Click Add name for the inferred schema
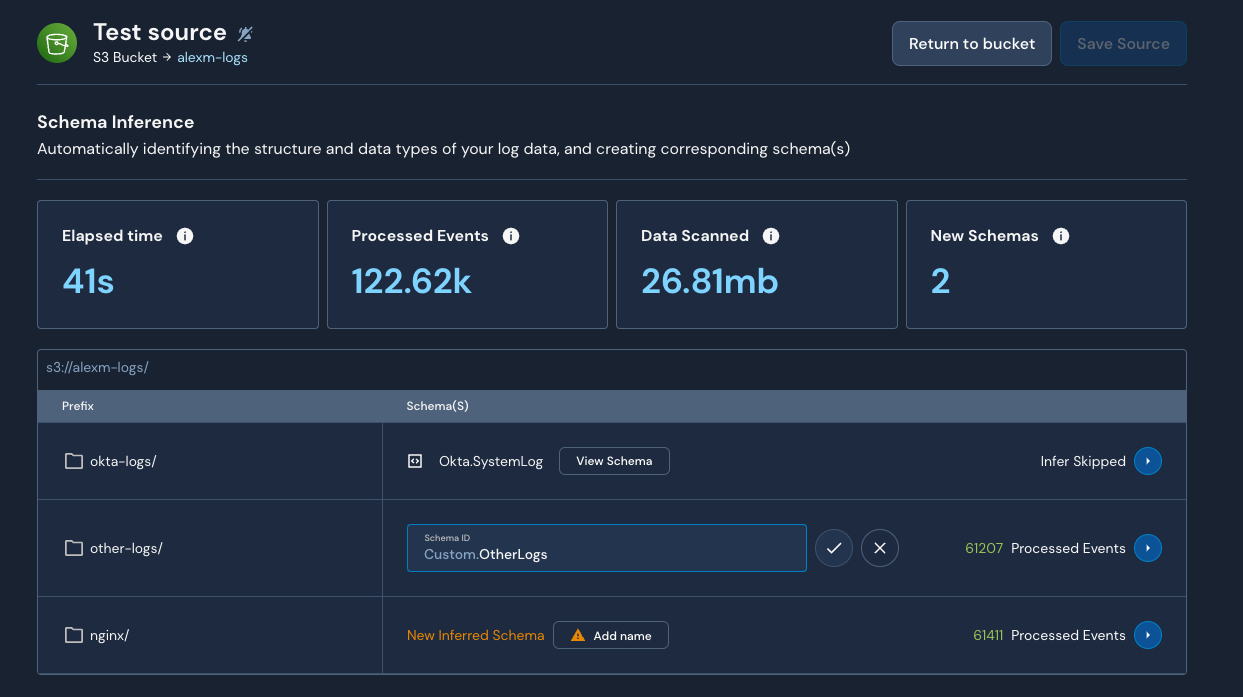 pos(611,635)
